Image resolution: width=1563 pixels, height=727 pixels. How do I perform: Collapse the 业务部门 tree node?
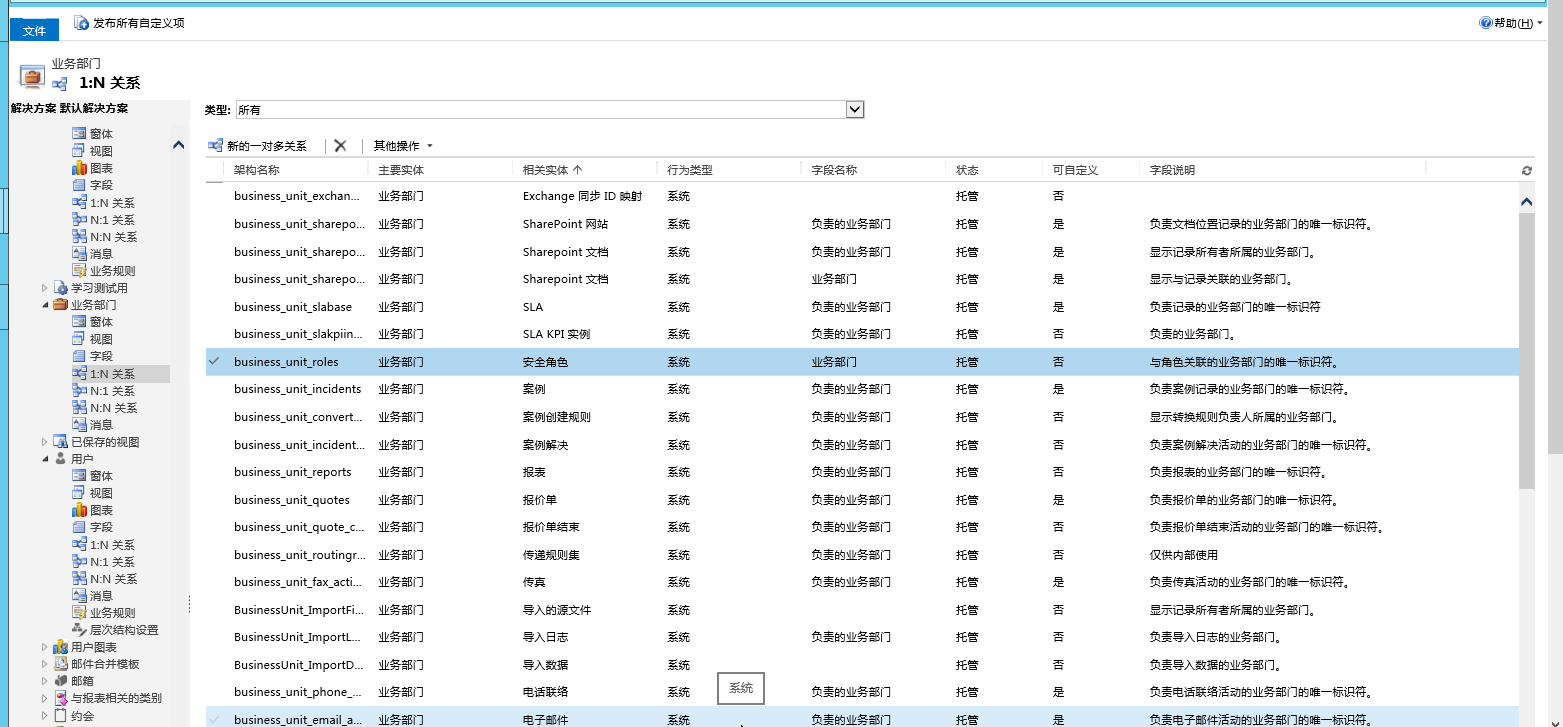(45, 305)
